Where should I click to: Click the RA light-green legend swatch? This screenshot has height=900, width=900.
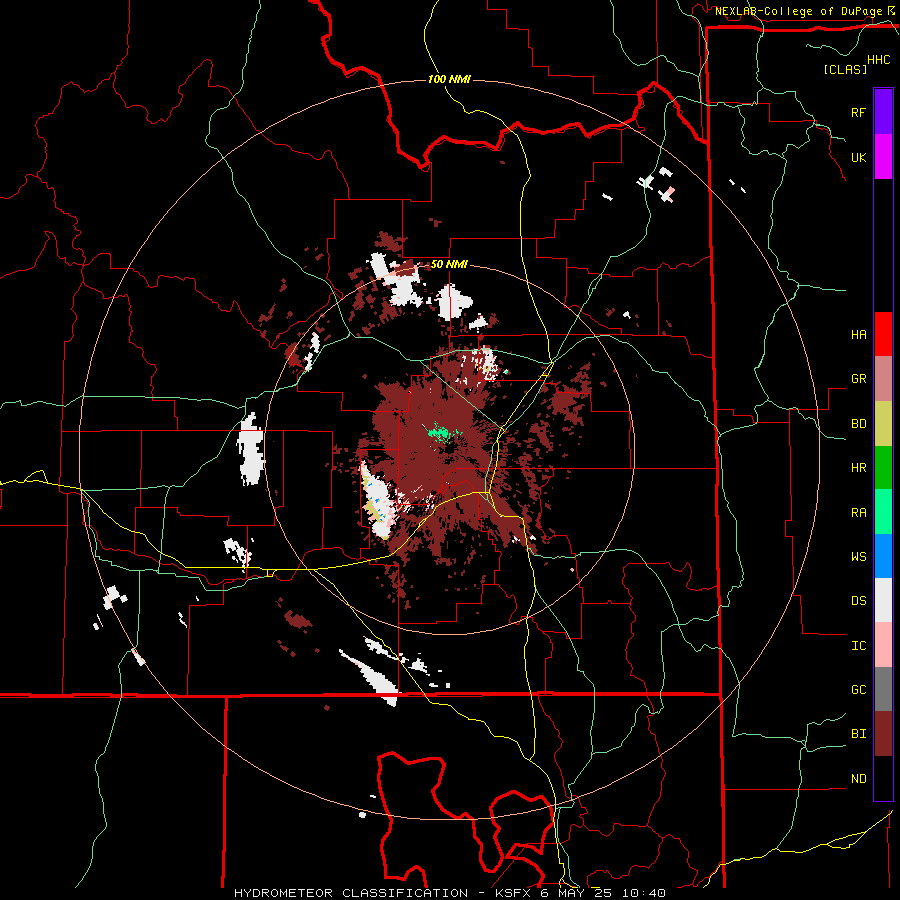[883, 512]
